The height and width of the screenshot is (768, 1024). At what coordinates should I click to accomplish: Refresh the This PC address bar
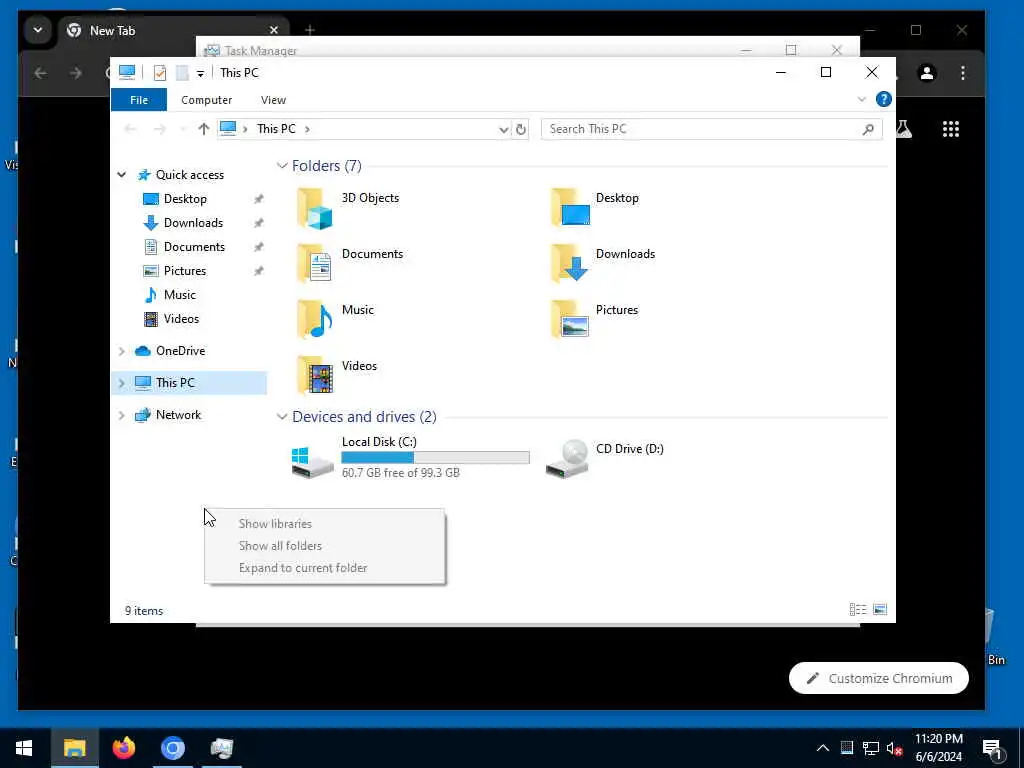tap(520, 129)
